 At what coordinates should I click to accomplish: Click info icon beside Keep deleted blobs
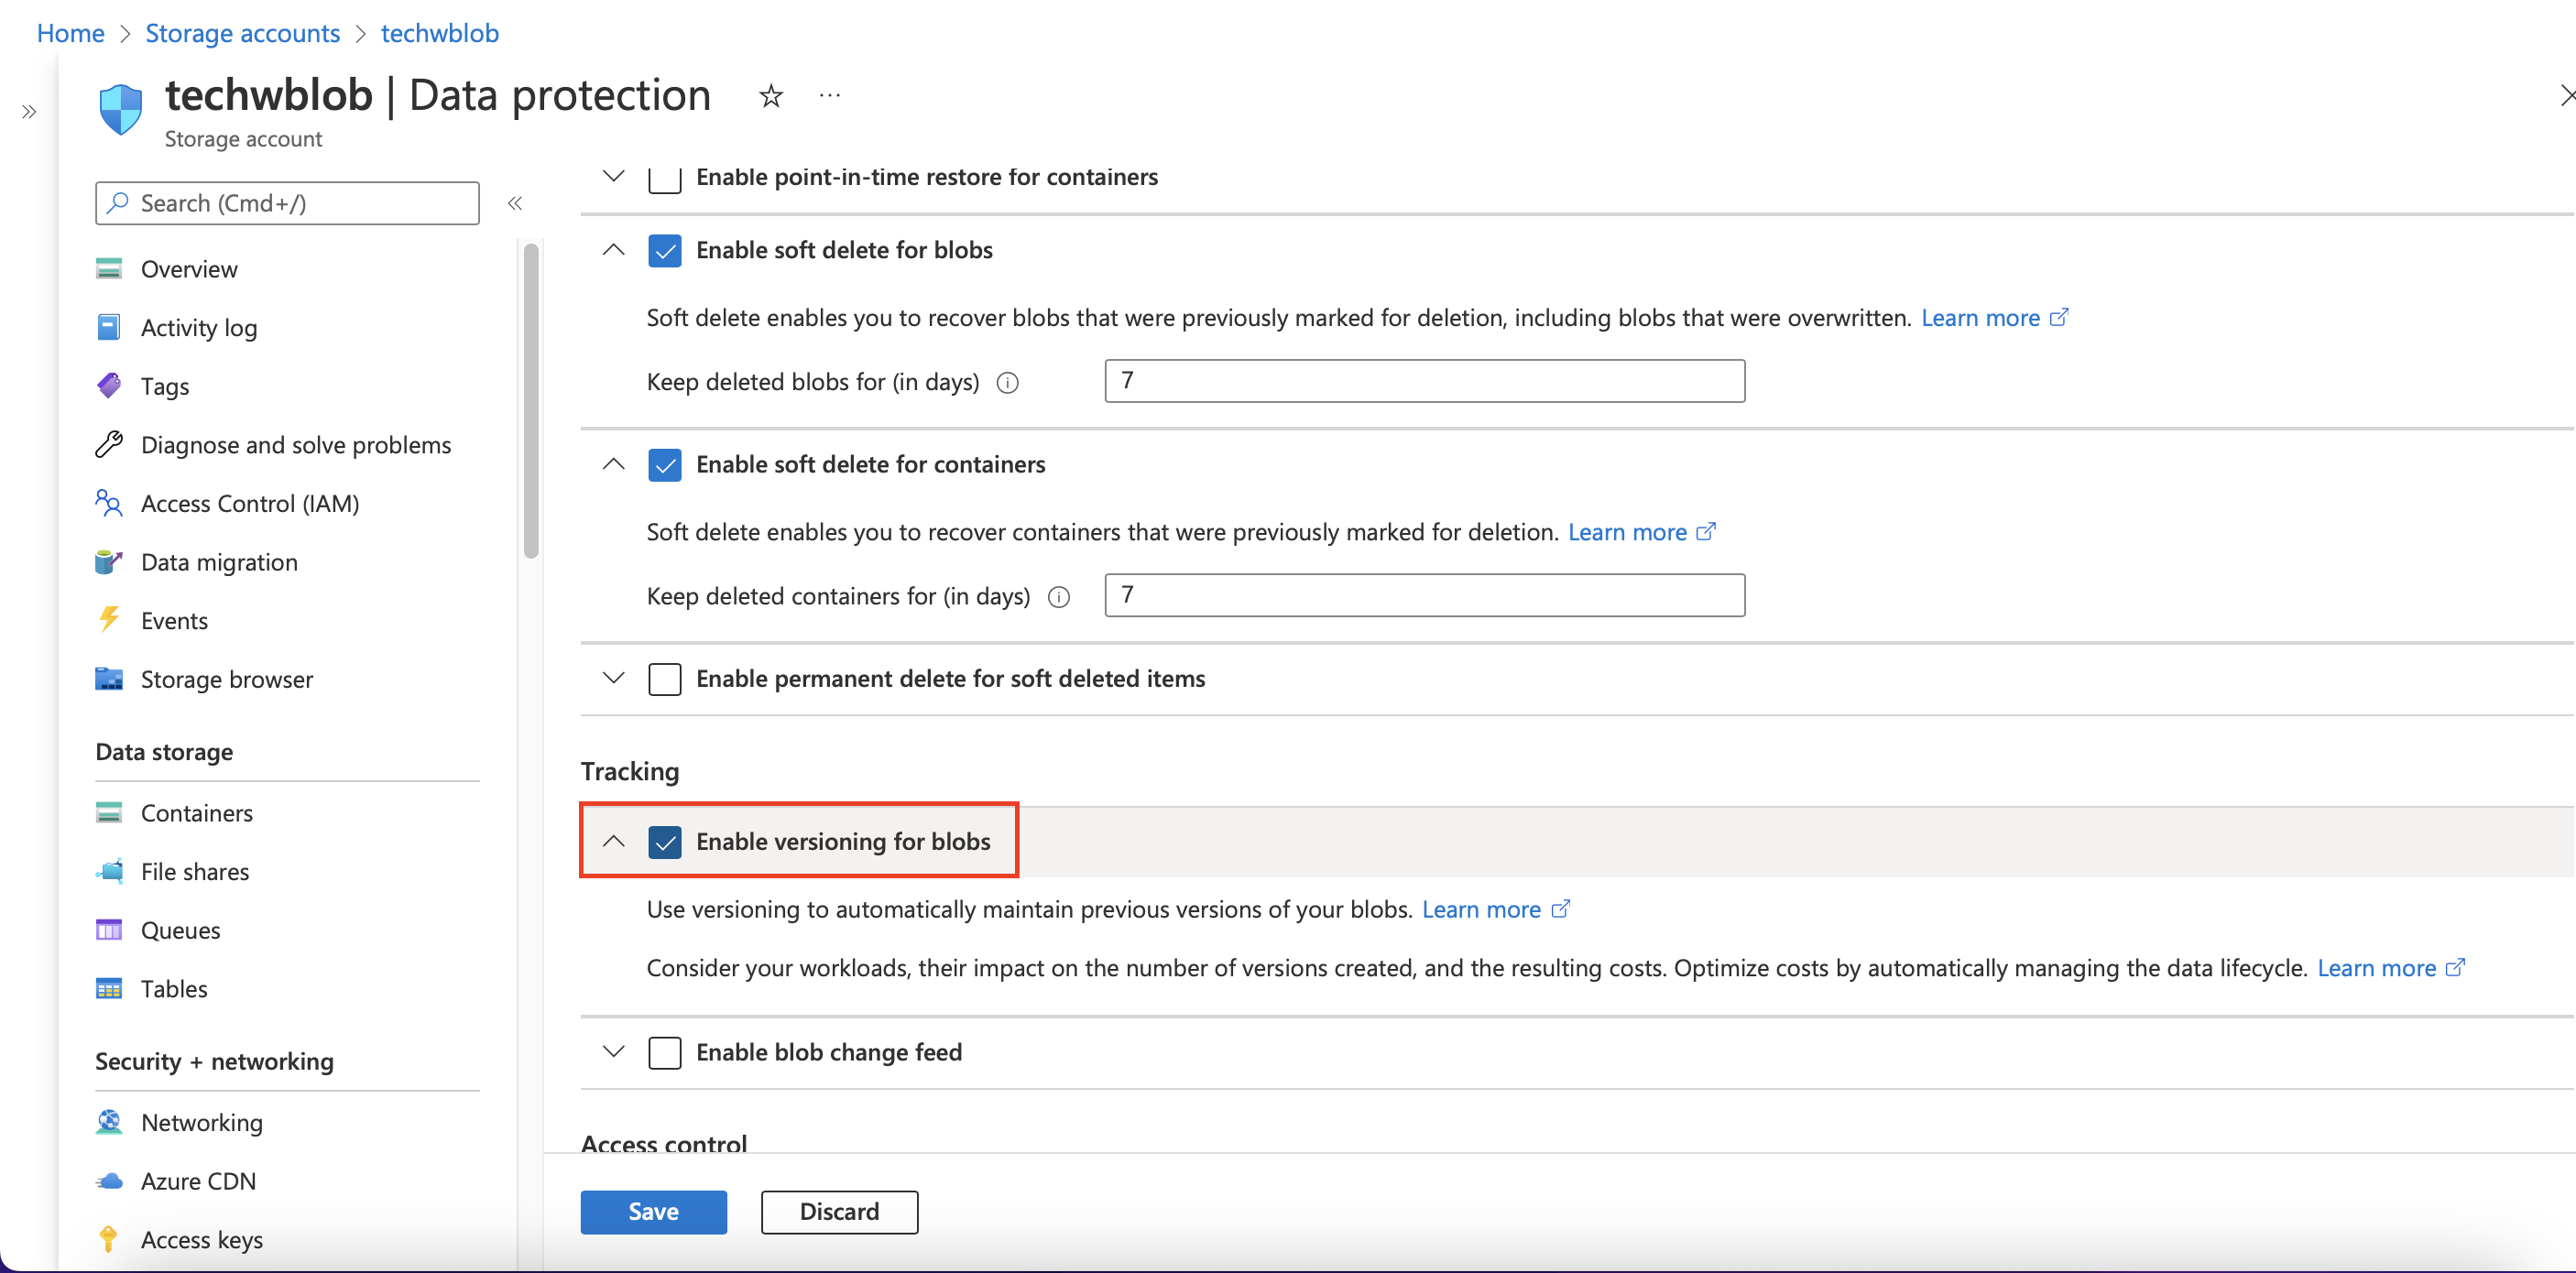(x=1008, y=383)
